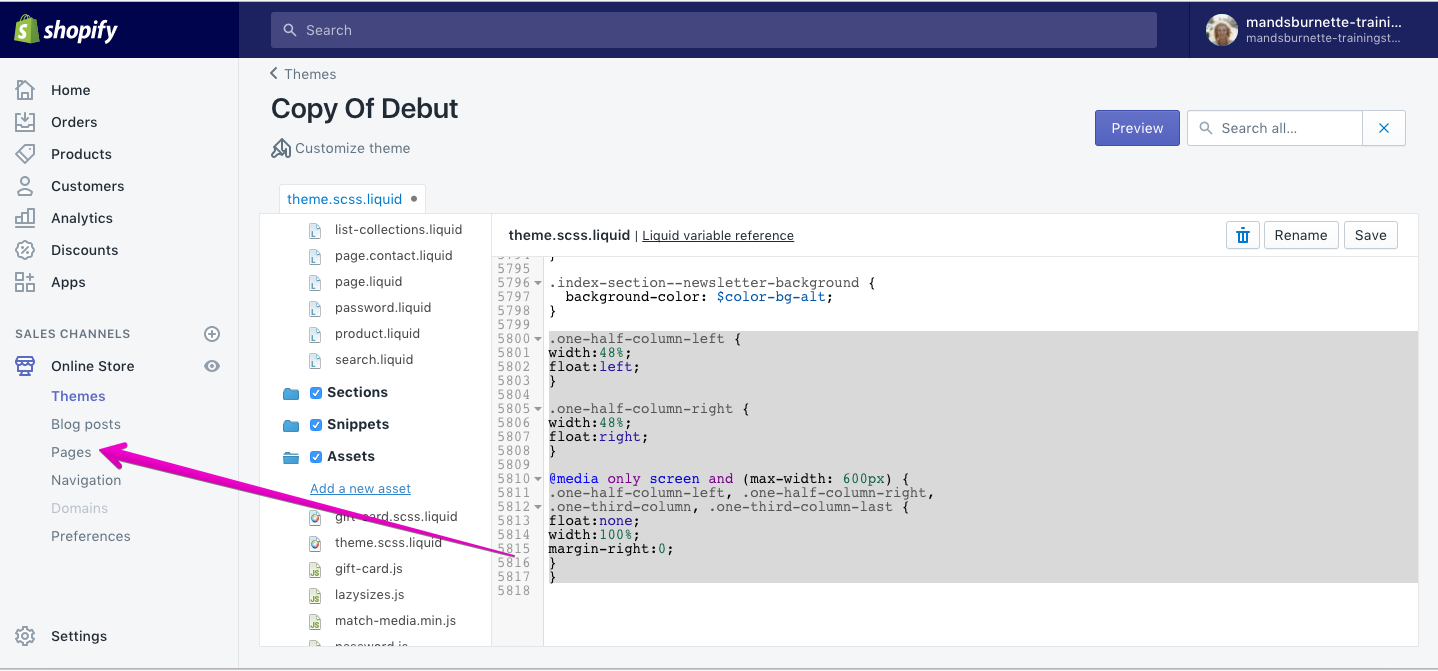This screenshot has width=1438, height=671.
Task: Click the Online Store shop icon
Action: [x=26, y=366]
